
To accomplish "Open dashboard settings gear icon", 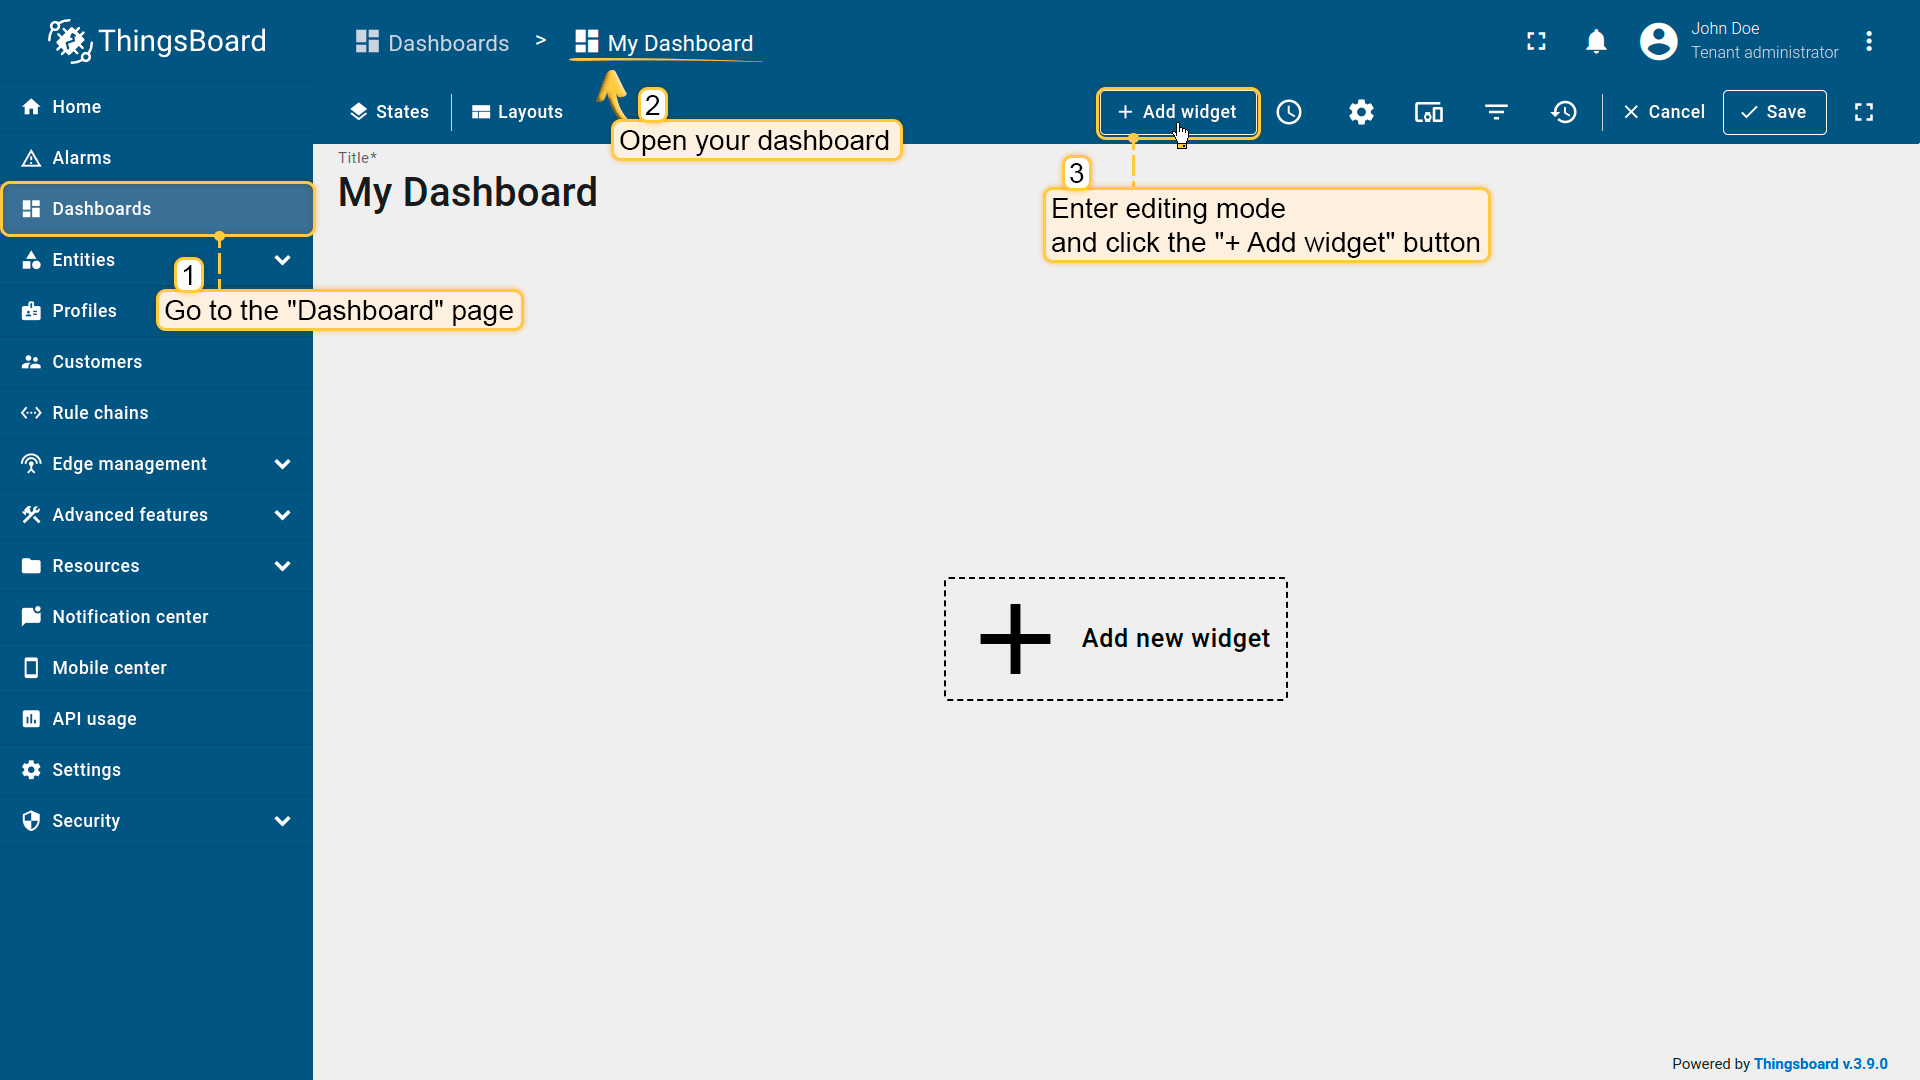I will pos(1361,112).
